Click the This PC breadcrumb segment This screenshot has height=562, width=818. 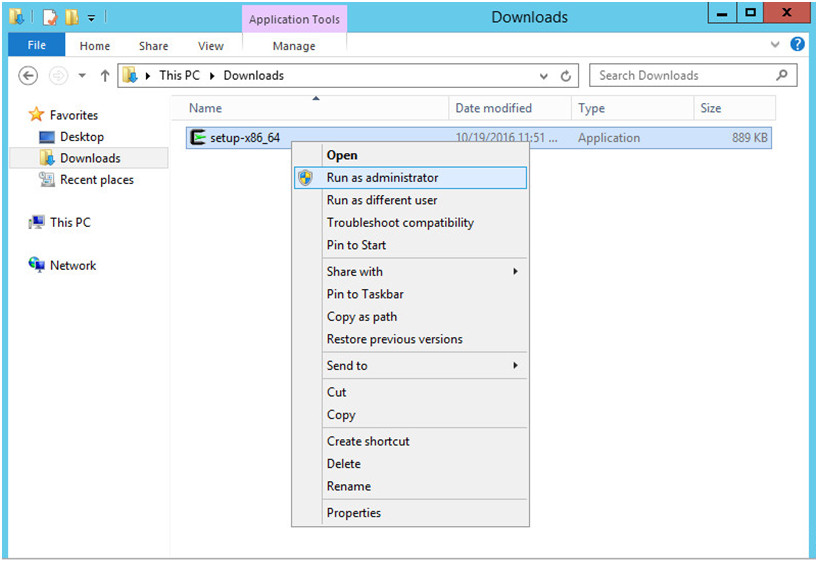(179, 76)
